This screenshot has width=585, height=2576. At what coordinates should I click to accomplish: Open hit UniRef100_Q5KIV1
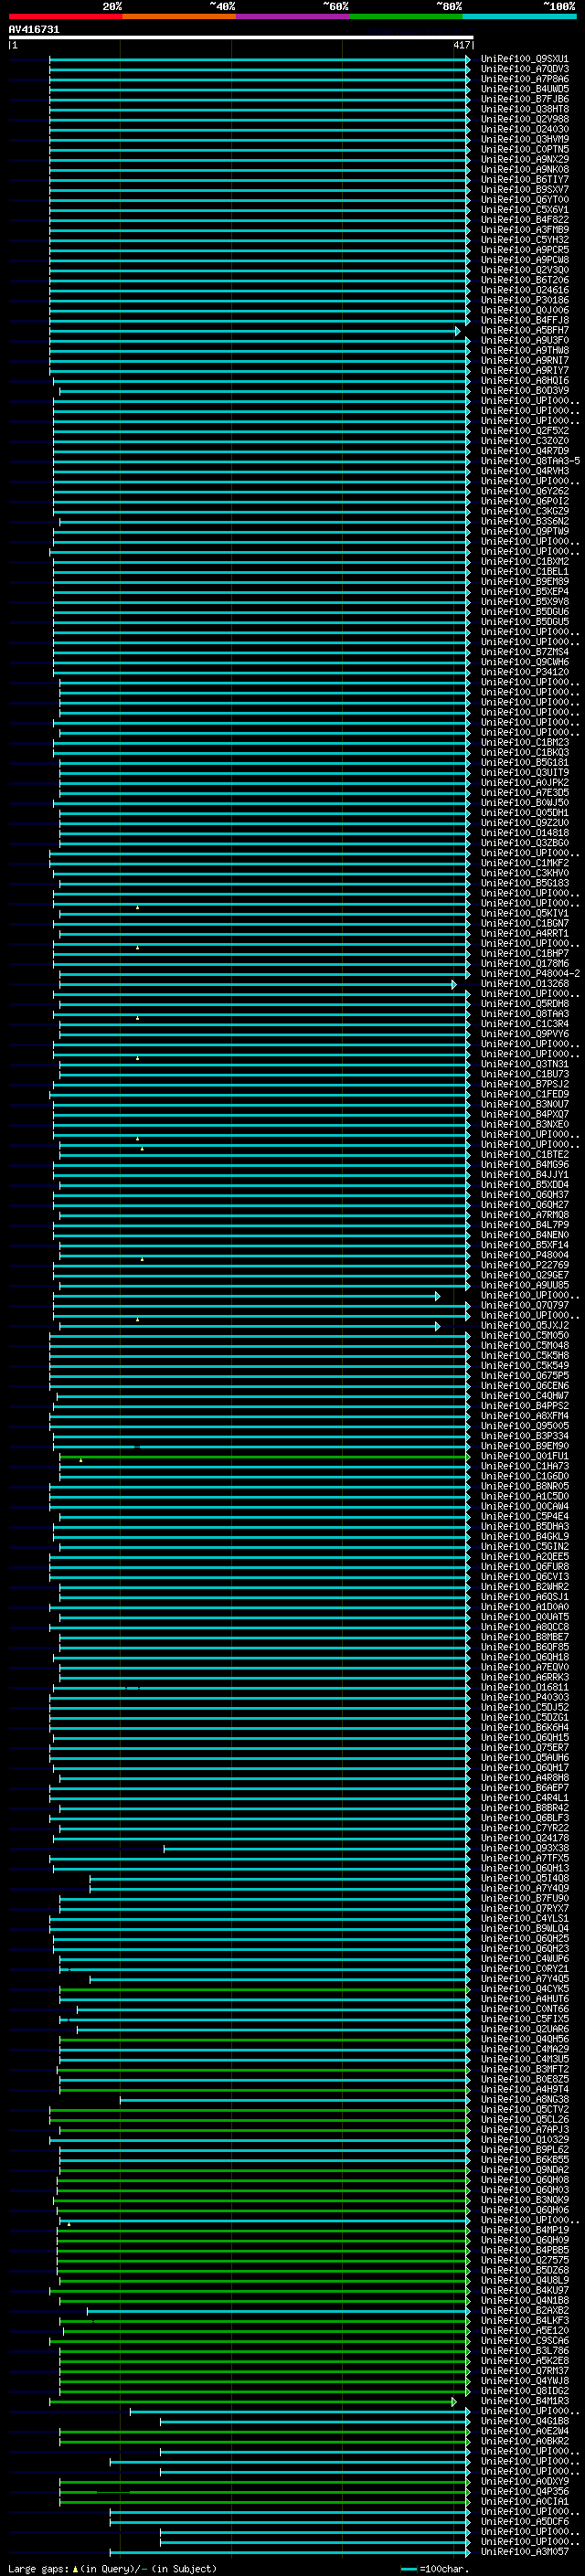click(524, 914)
